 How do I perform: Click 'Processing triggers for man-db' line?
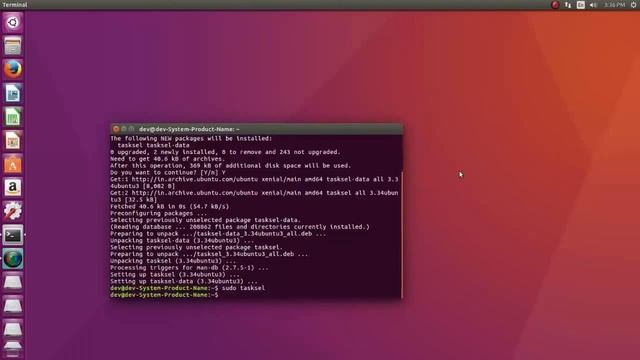[x=189, y=268]
